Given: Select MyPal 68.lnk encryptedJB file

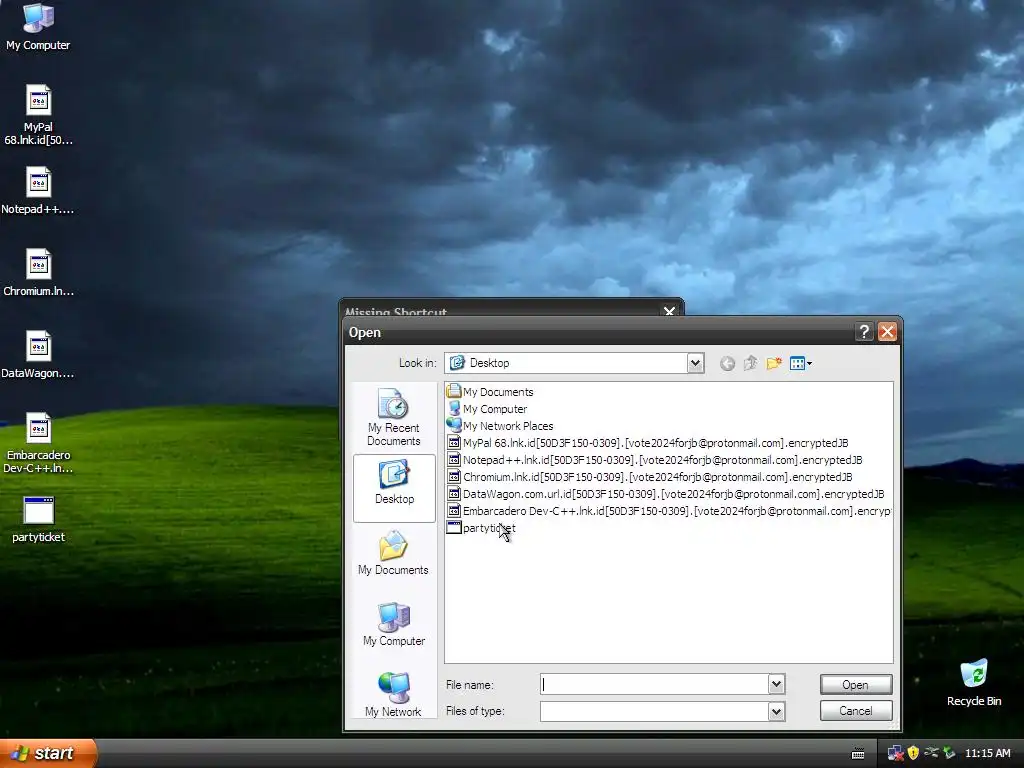Looking at the screenshot, I should [x=647, y=443].
